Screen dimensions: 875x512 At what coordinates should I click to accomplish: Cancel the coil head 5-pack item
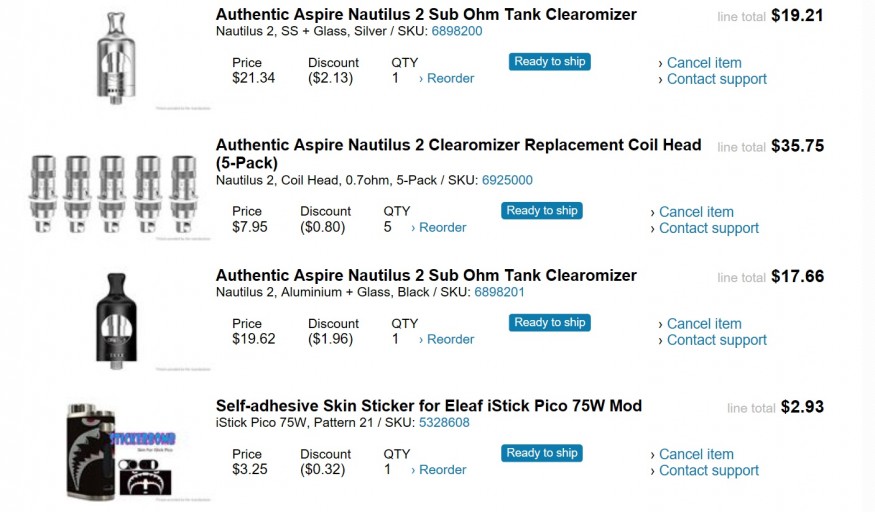[x=696, y=212]
